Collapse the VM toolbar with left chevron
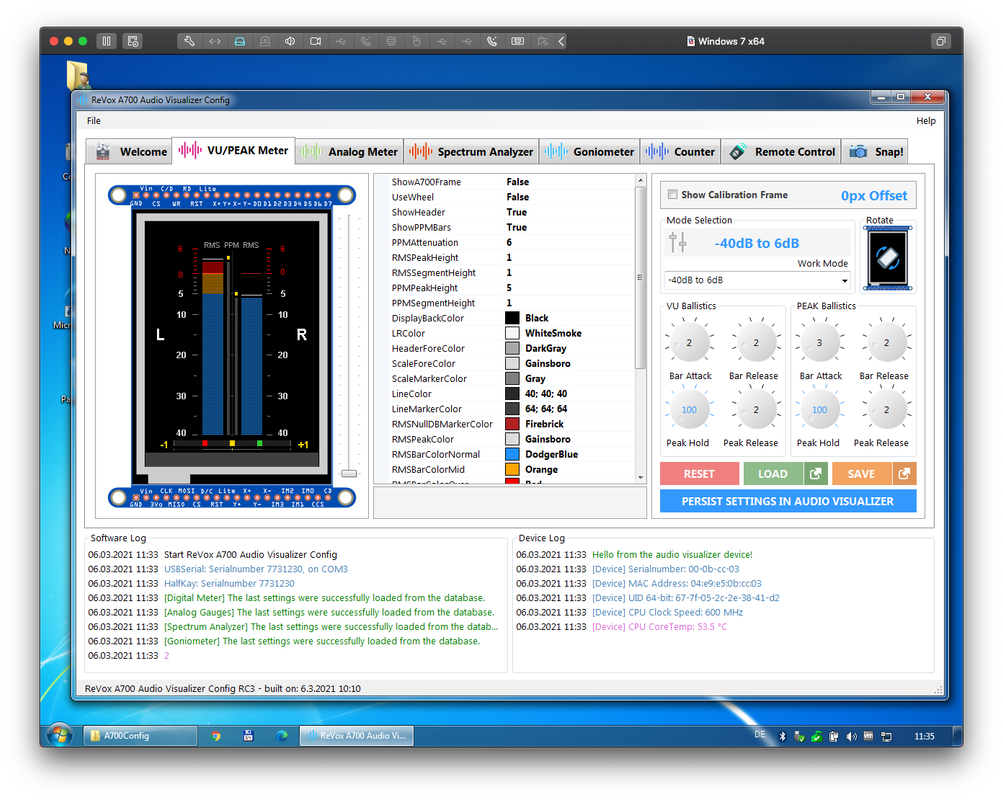This screenshot has width=1003, height=800. click(x=561, y=41)
